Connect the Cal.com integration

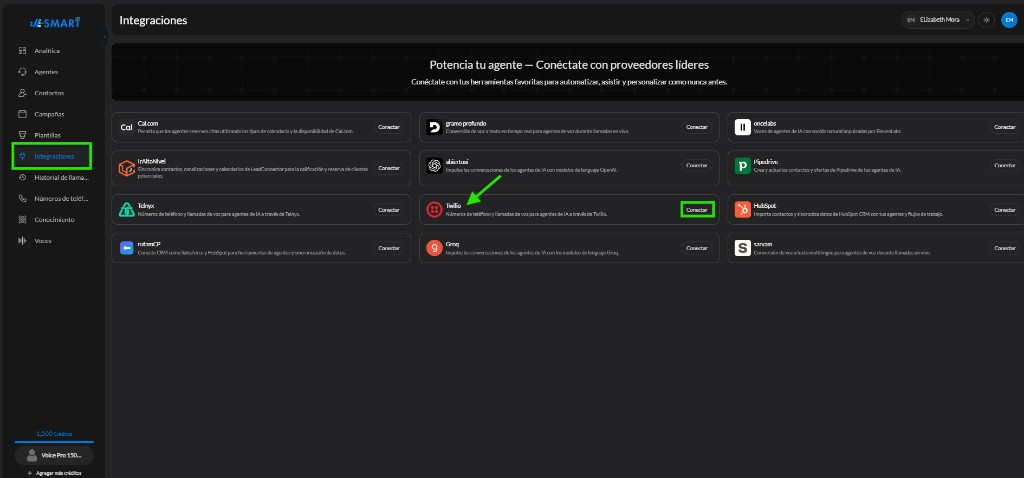tap(389, 127)
